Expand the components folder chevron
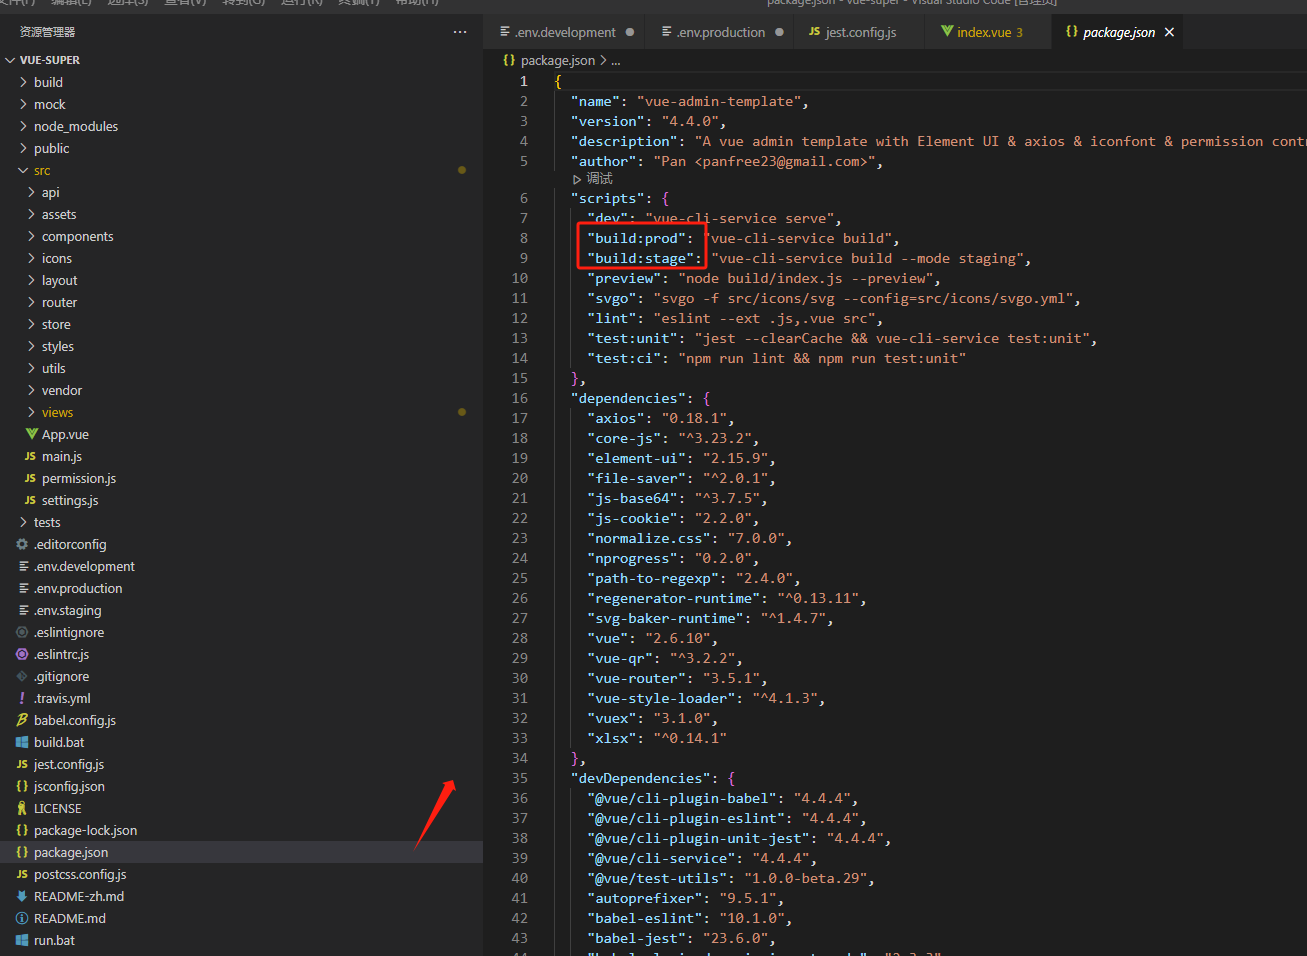This screenshot has width=1307, height=956. 31,236
